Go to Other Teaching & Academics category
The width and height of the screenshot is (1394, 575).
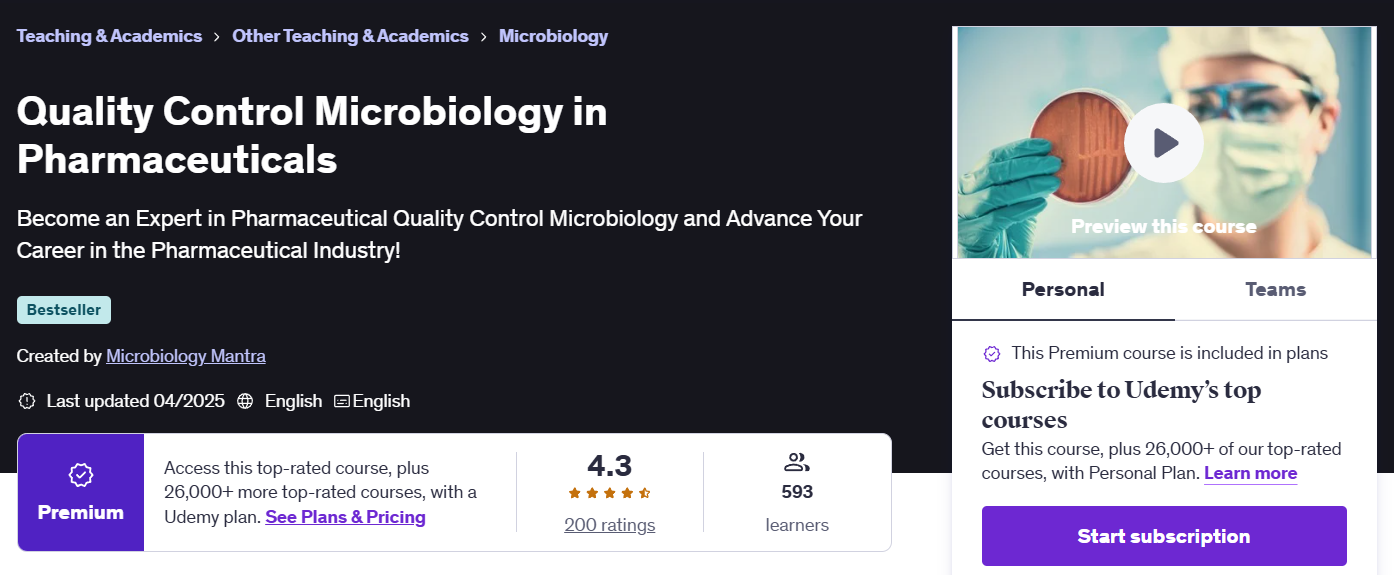[x=350, y=36]
